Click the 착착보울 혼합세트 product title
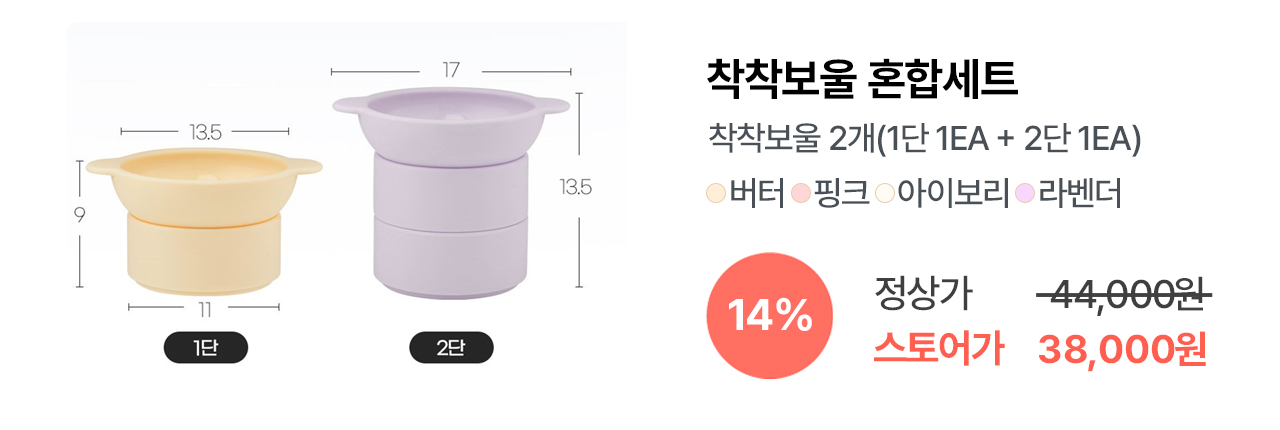 862,79
